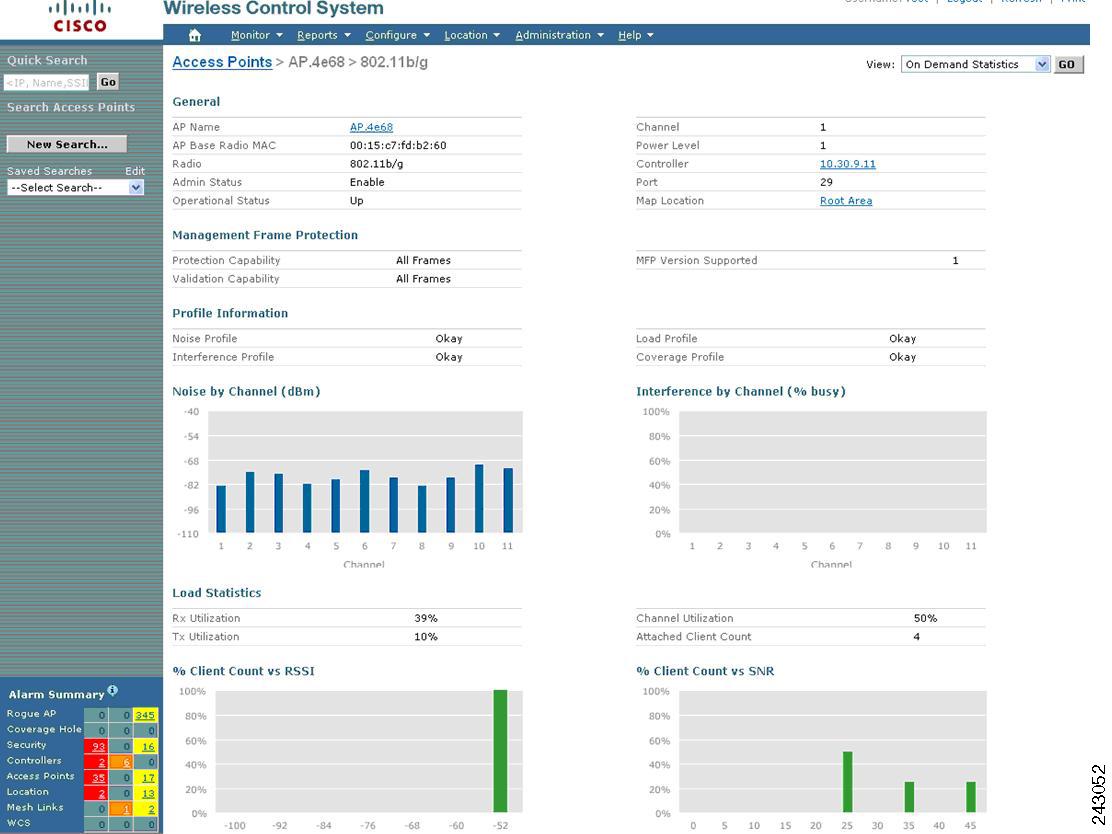
Task: Open the Rogue AP alarm count 345
Action: (x=145, y=715)
